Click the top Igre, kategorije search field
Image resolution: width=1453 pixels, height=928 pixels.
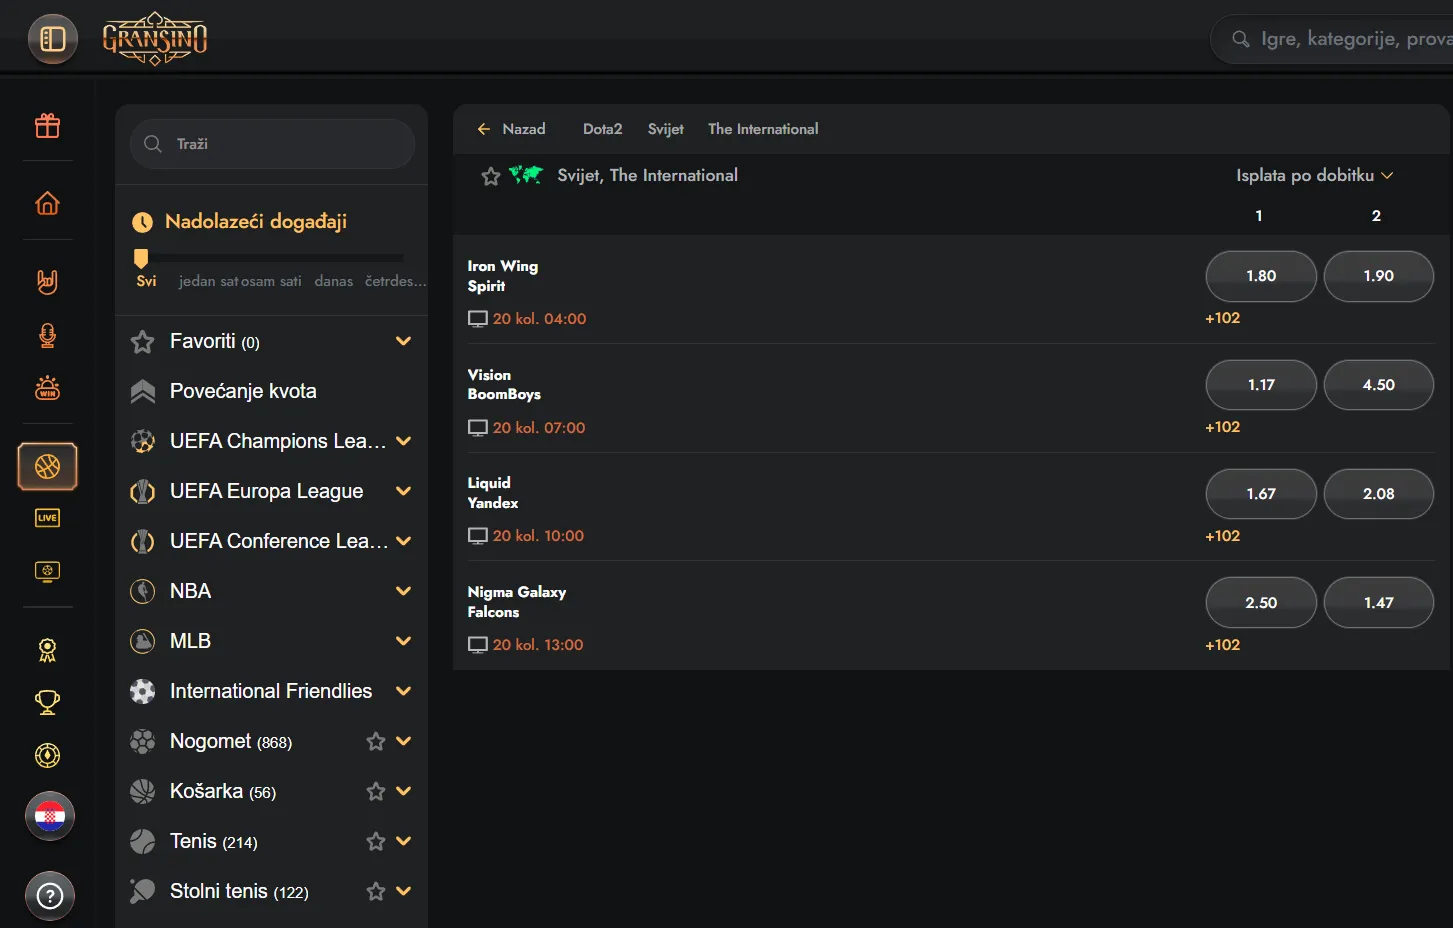1332,39
